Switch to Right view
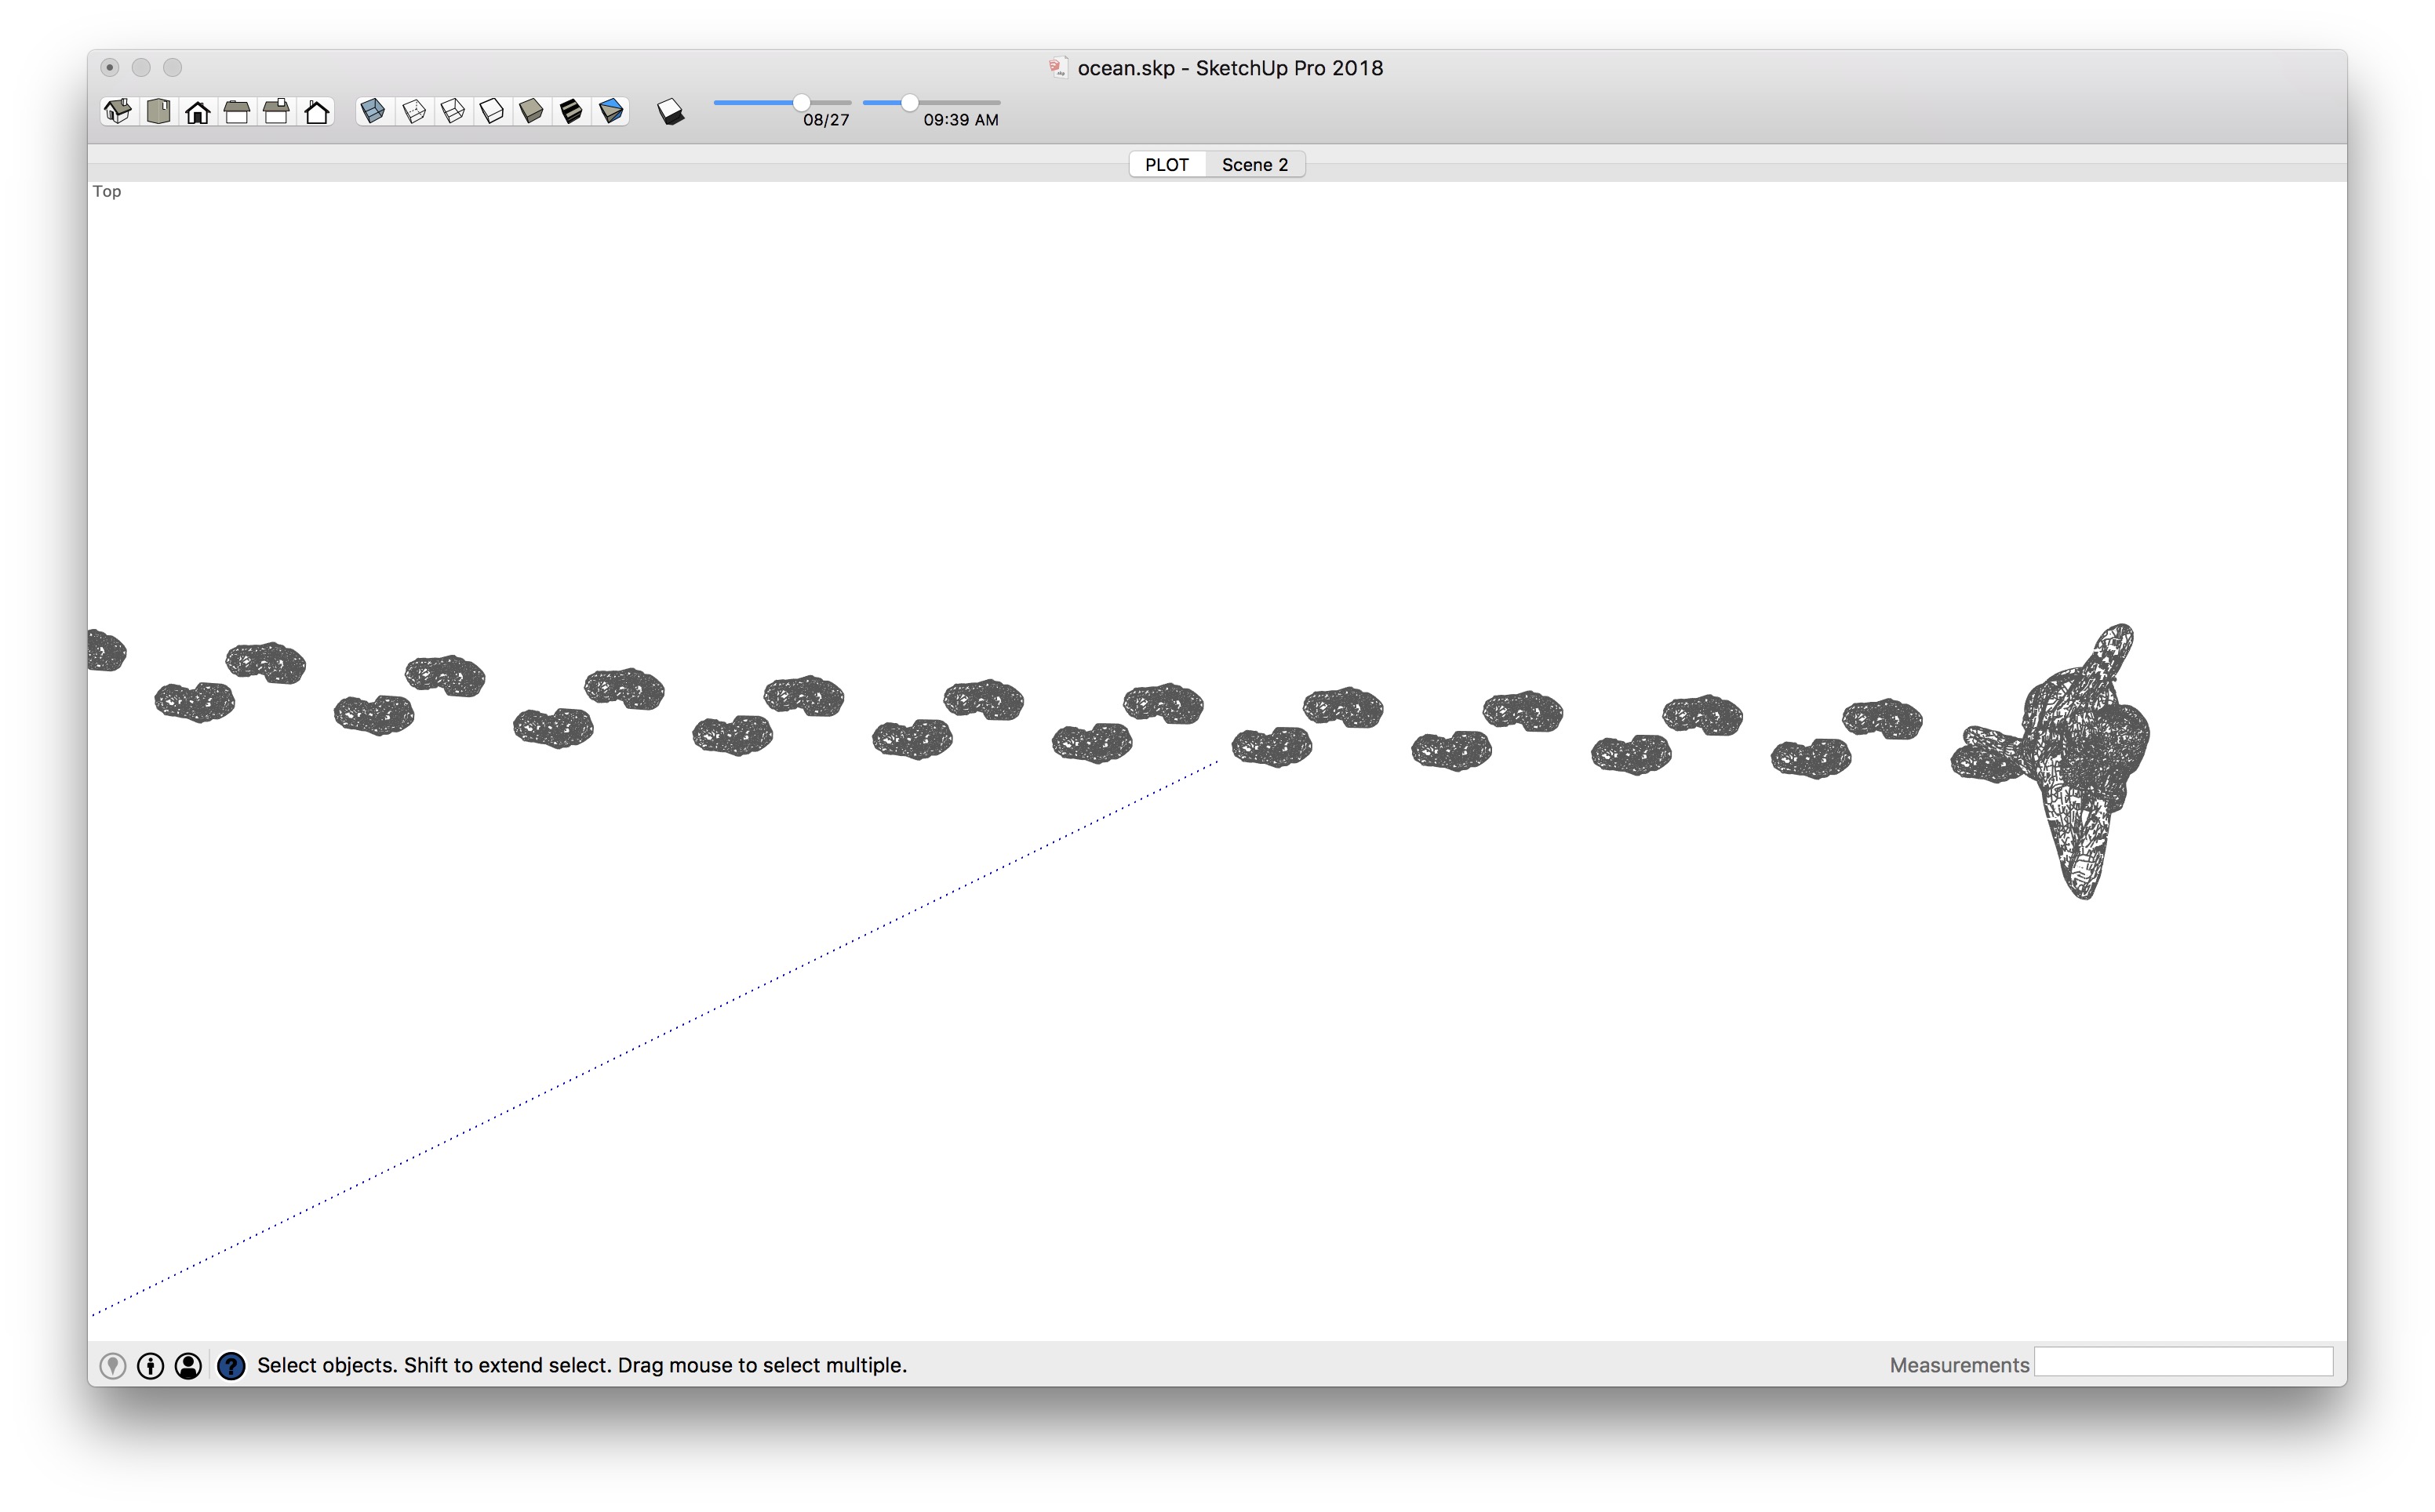2435x1512 pixels. (237, 111)
